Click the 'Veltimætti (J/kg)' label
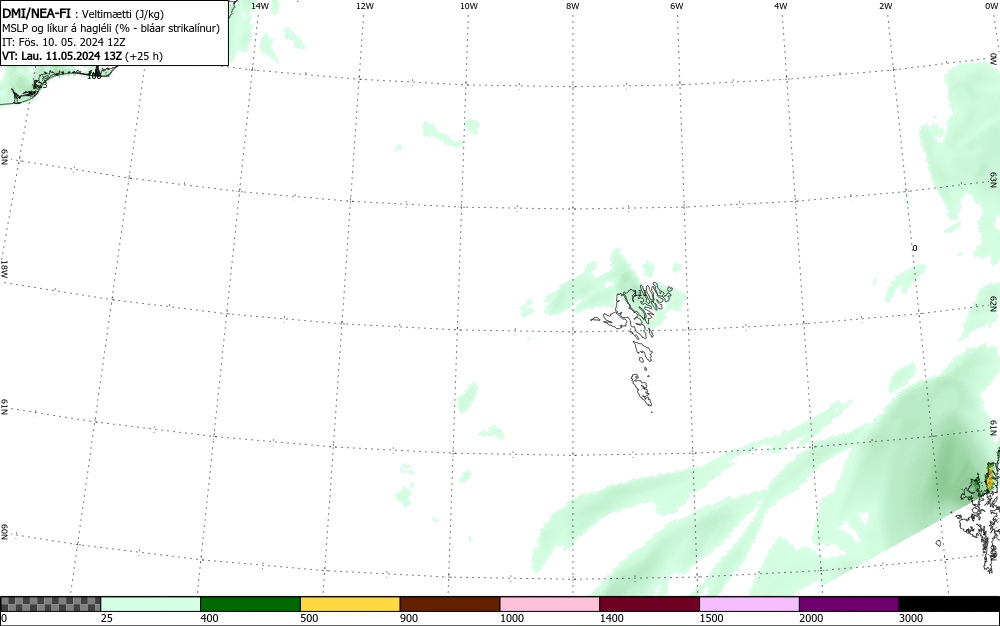 coord(122,14)
